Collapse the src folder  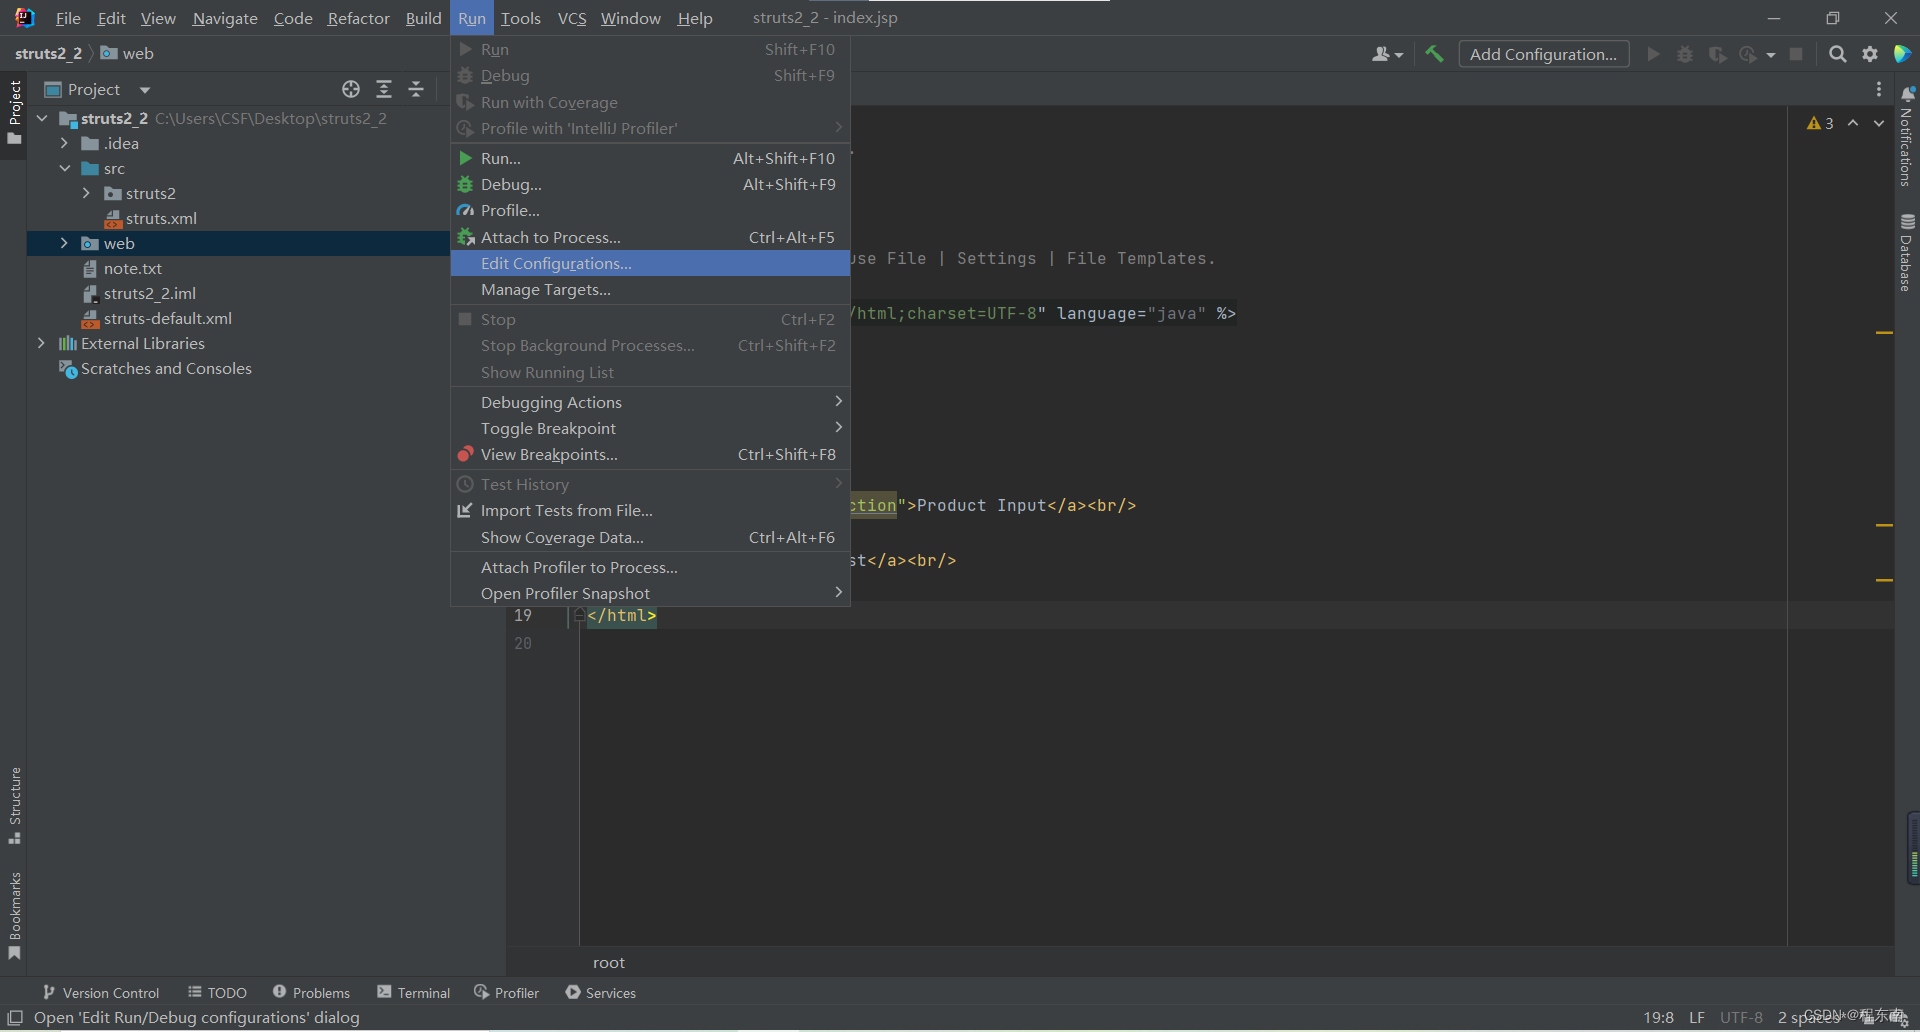pos(64,168)
